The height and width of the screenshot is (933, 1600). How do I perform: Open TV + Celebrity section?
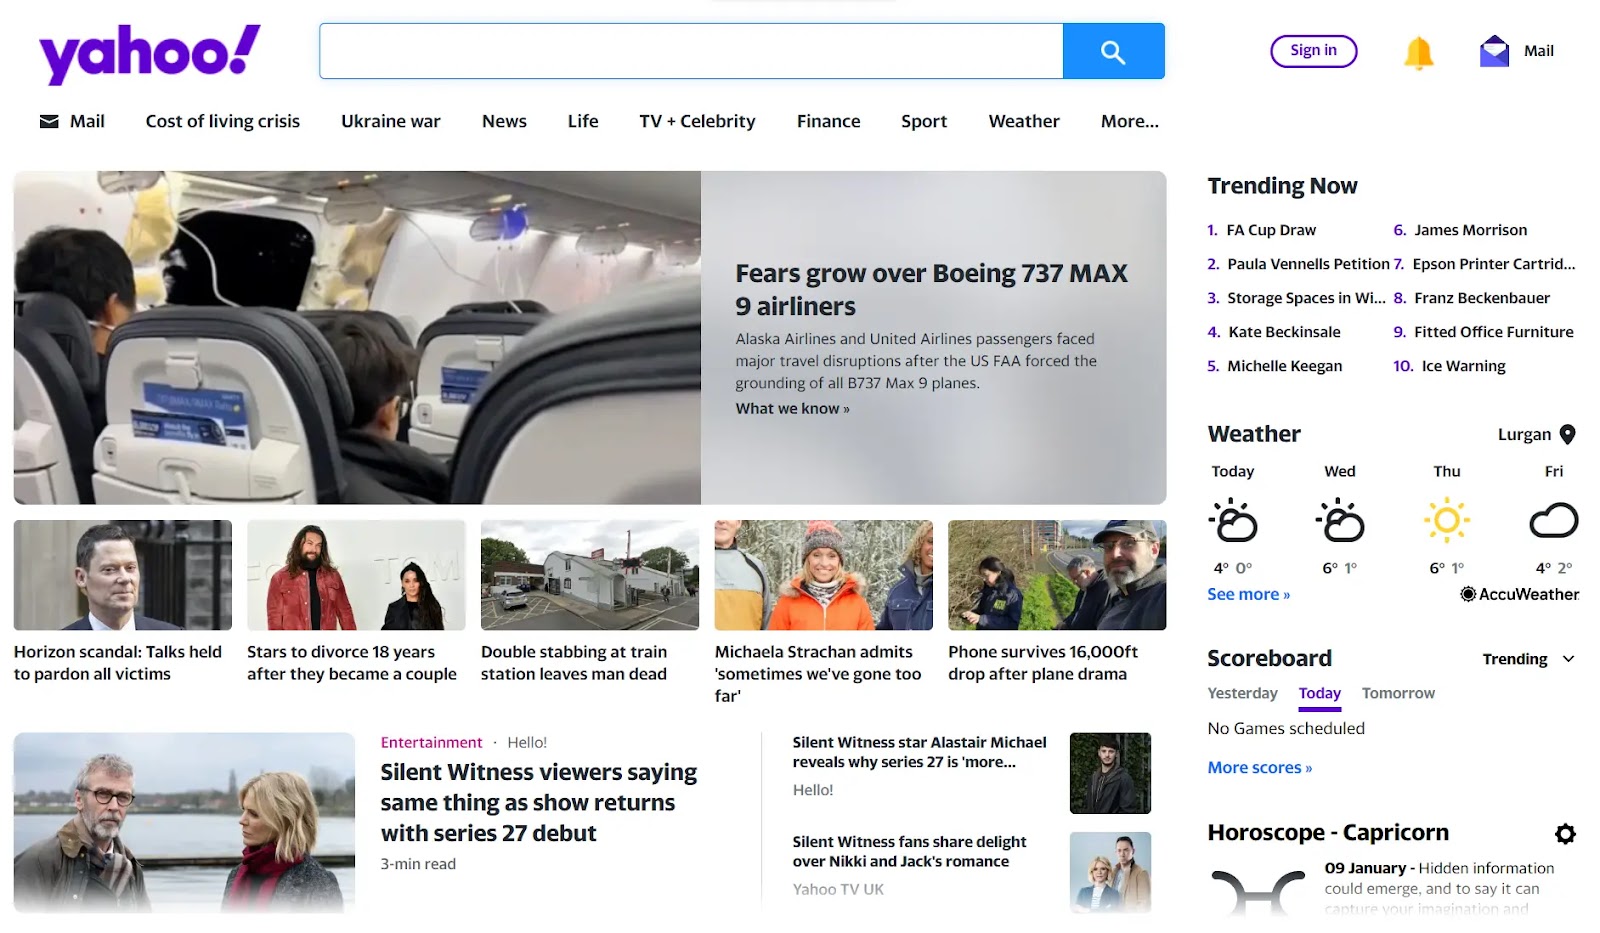(697, 121)
